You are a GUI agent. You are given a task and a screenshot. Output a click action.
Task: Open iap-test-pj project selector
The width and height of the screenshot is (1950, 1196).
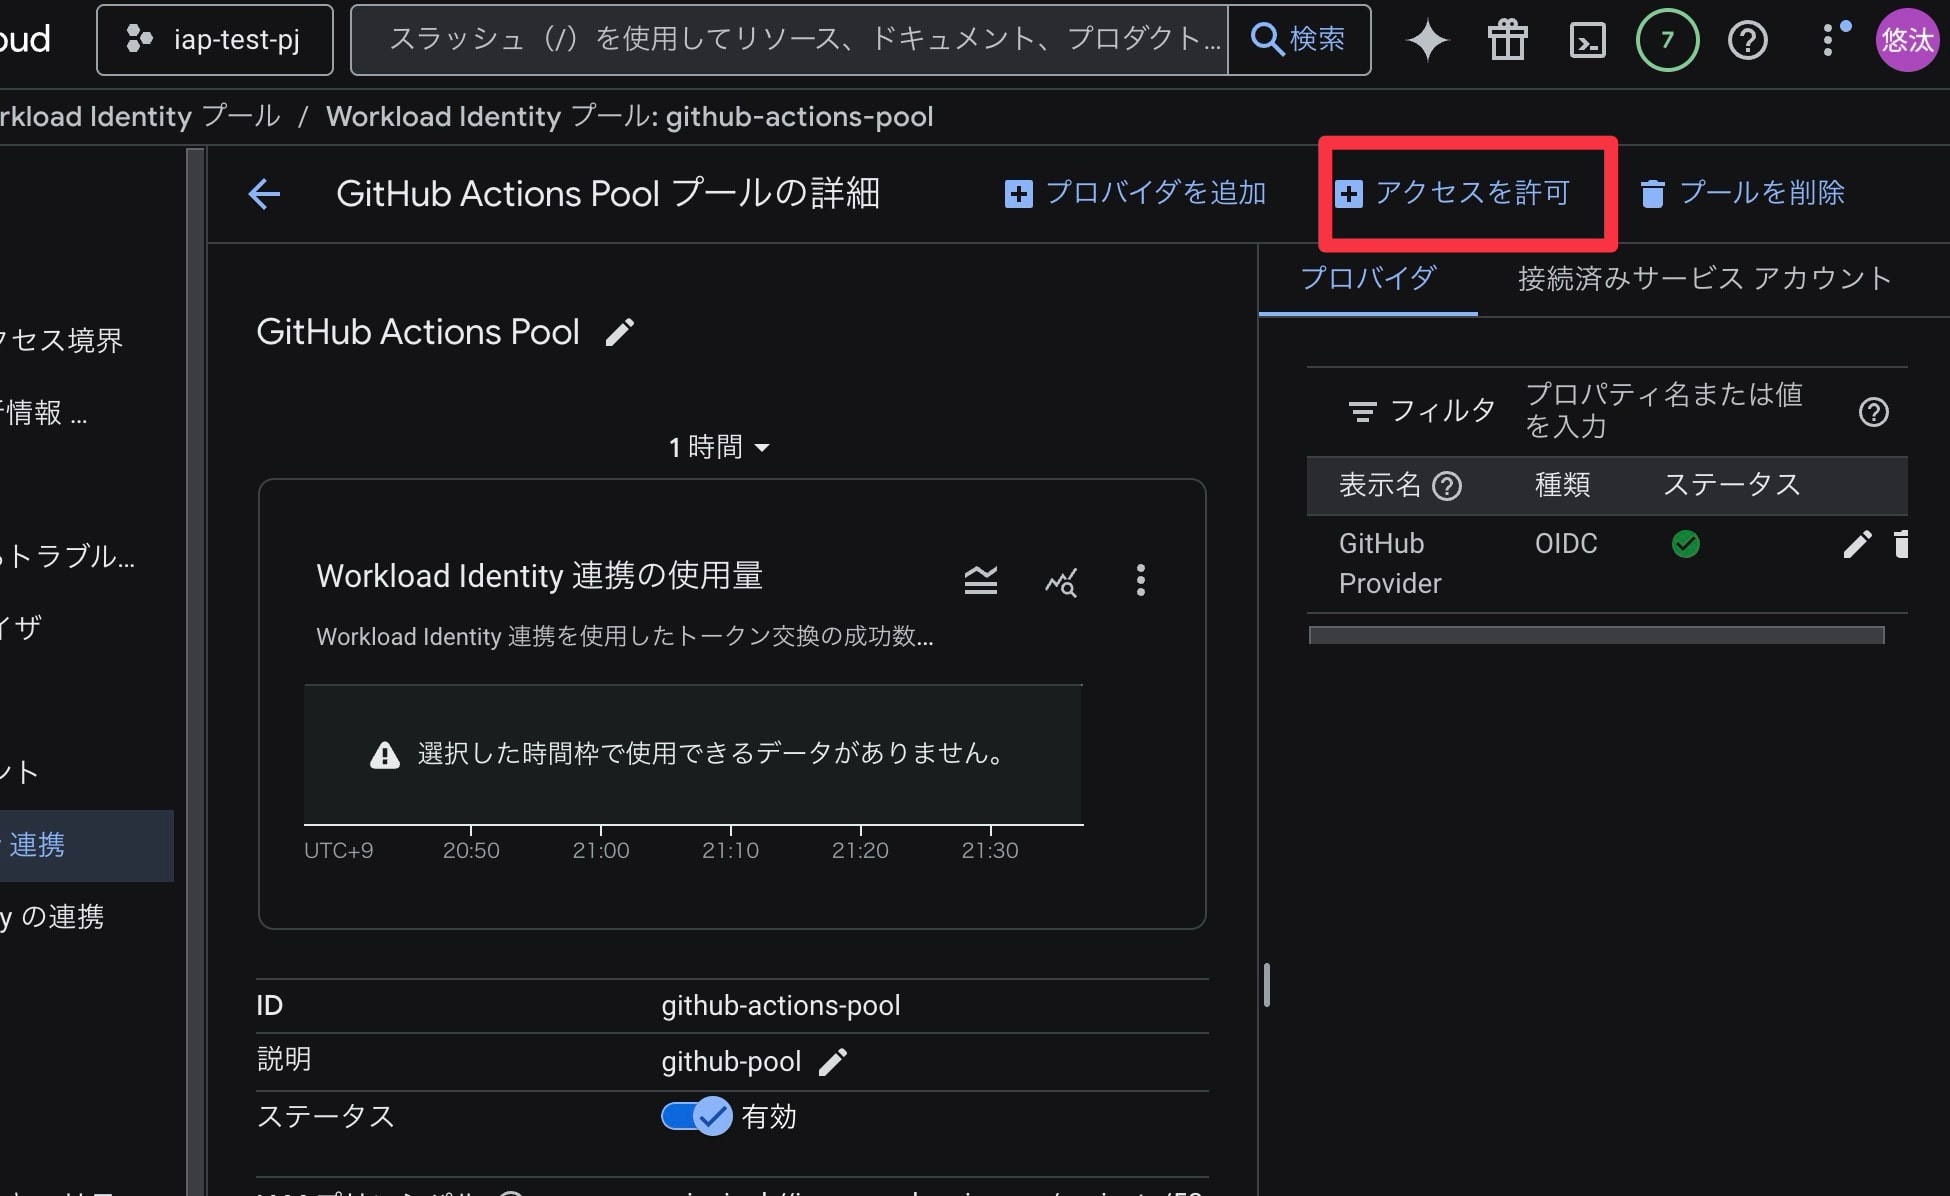pos(215,40)
